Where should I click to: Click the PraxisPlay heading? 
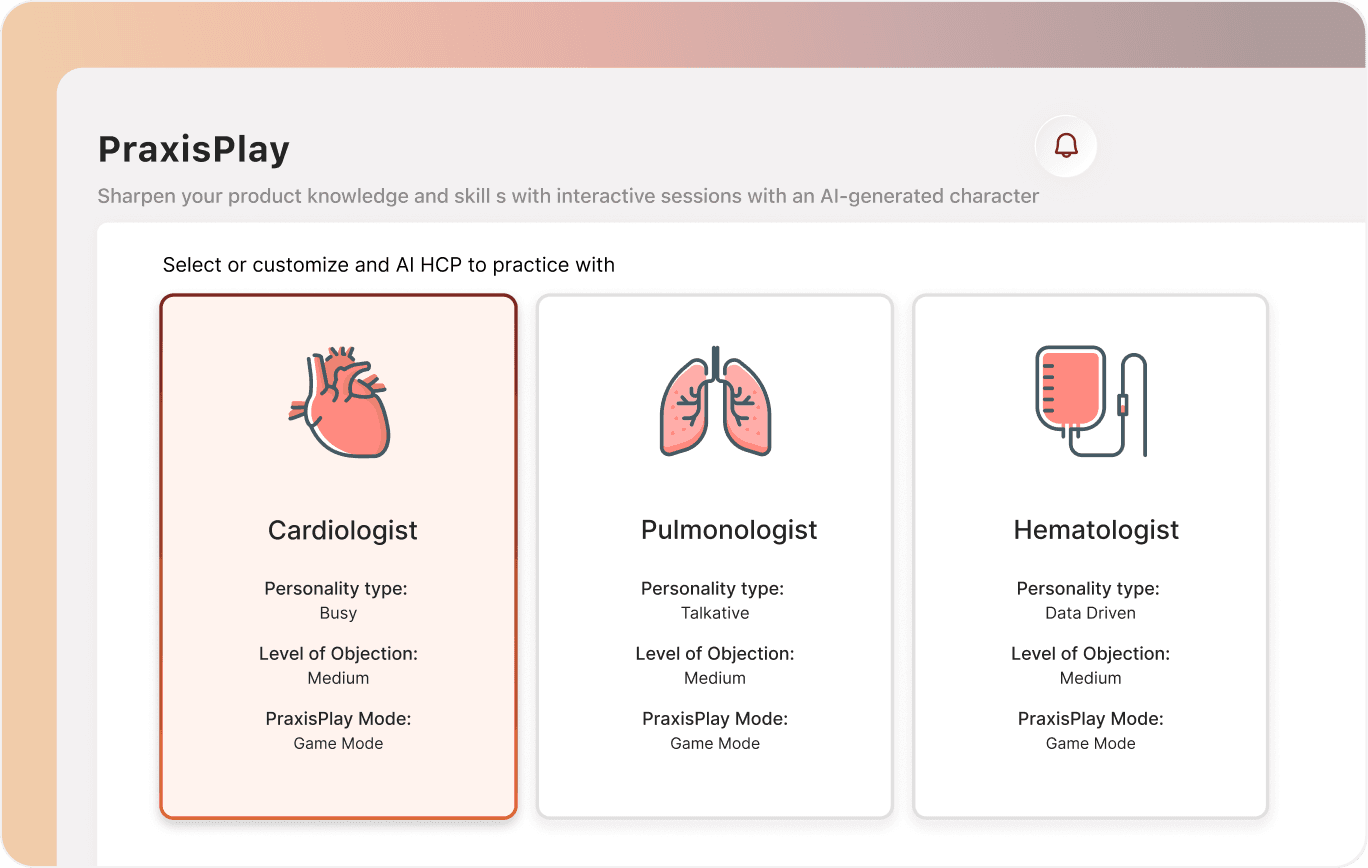coord(194,149)
